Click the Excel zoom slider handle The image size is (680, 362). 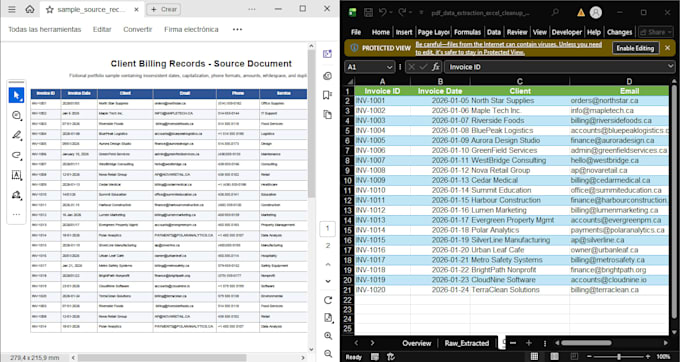[x=618, y=357]
